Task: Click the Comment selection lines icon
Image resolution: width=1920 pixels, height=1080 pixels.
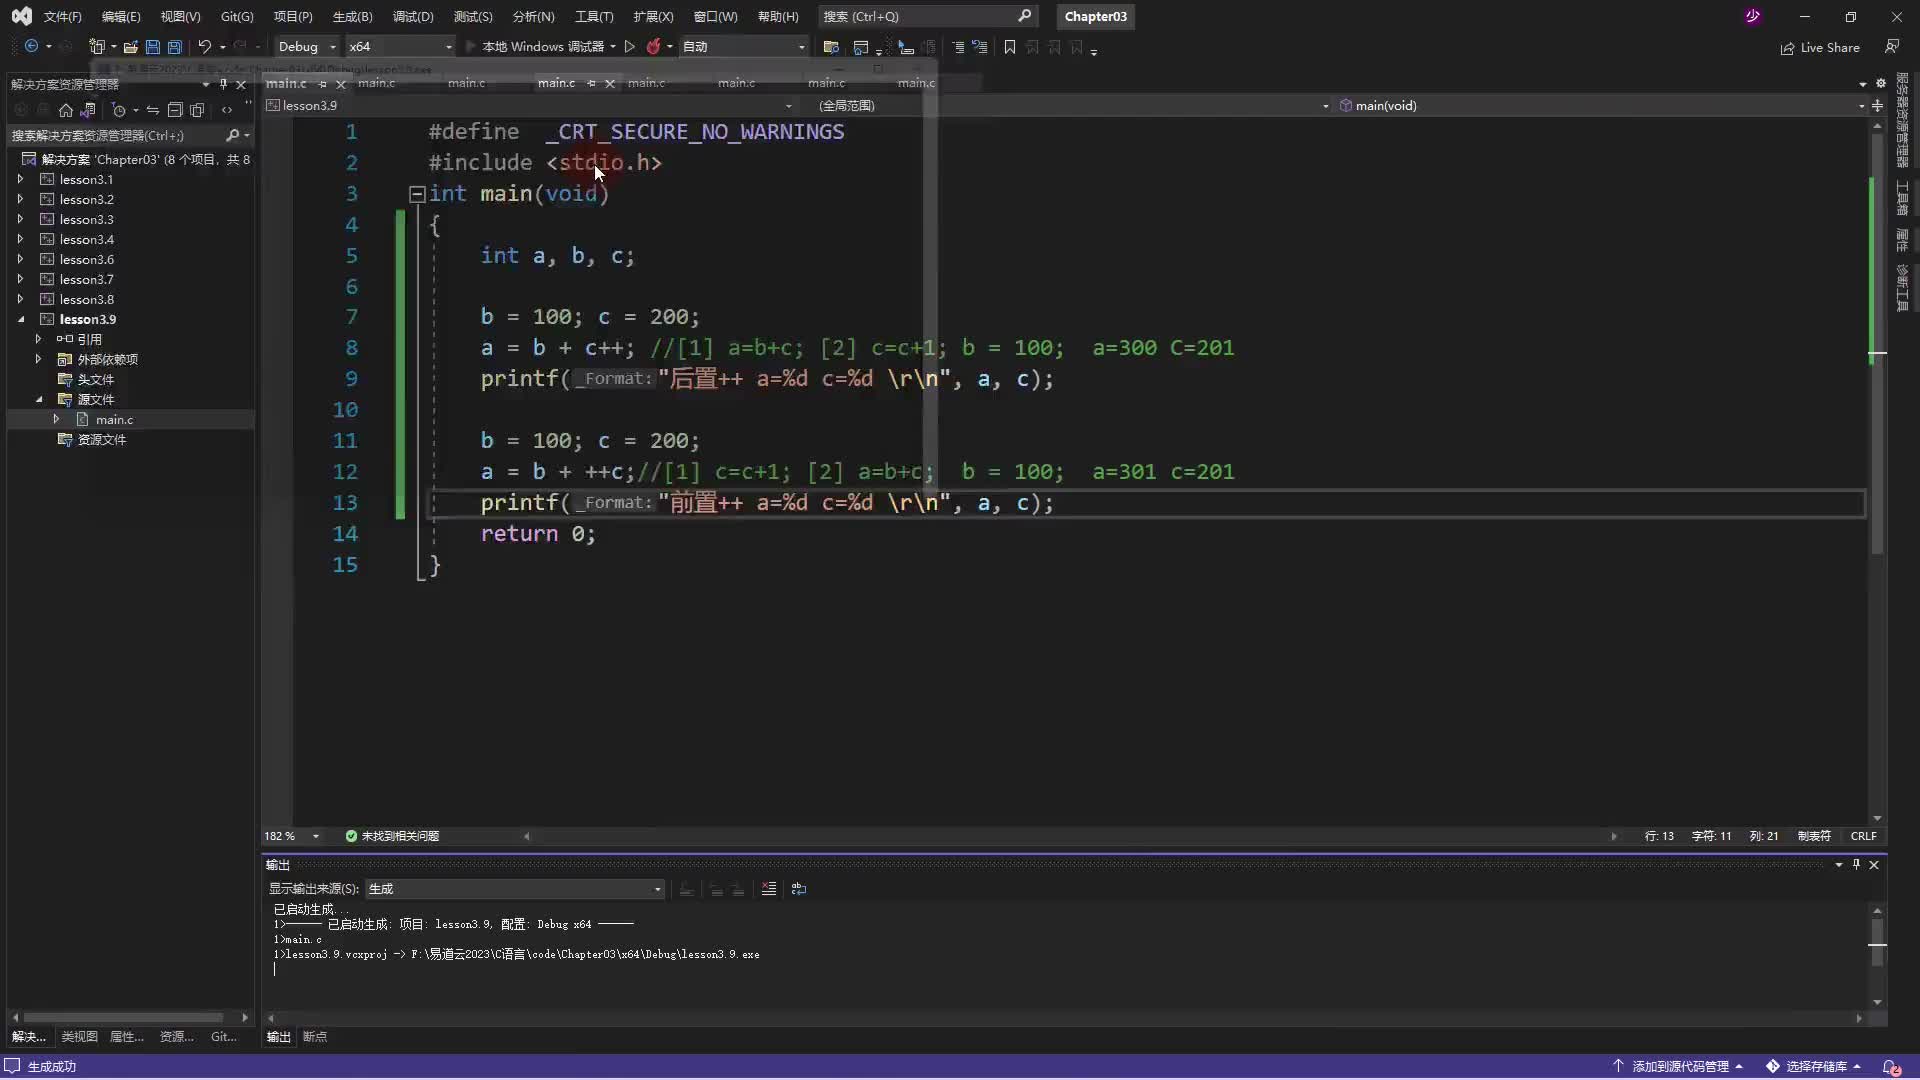Action: pos(958,47)
